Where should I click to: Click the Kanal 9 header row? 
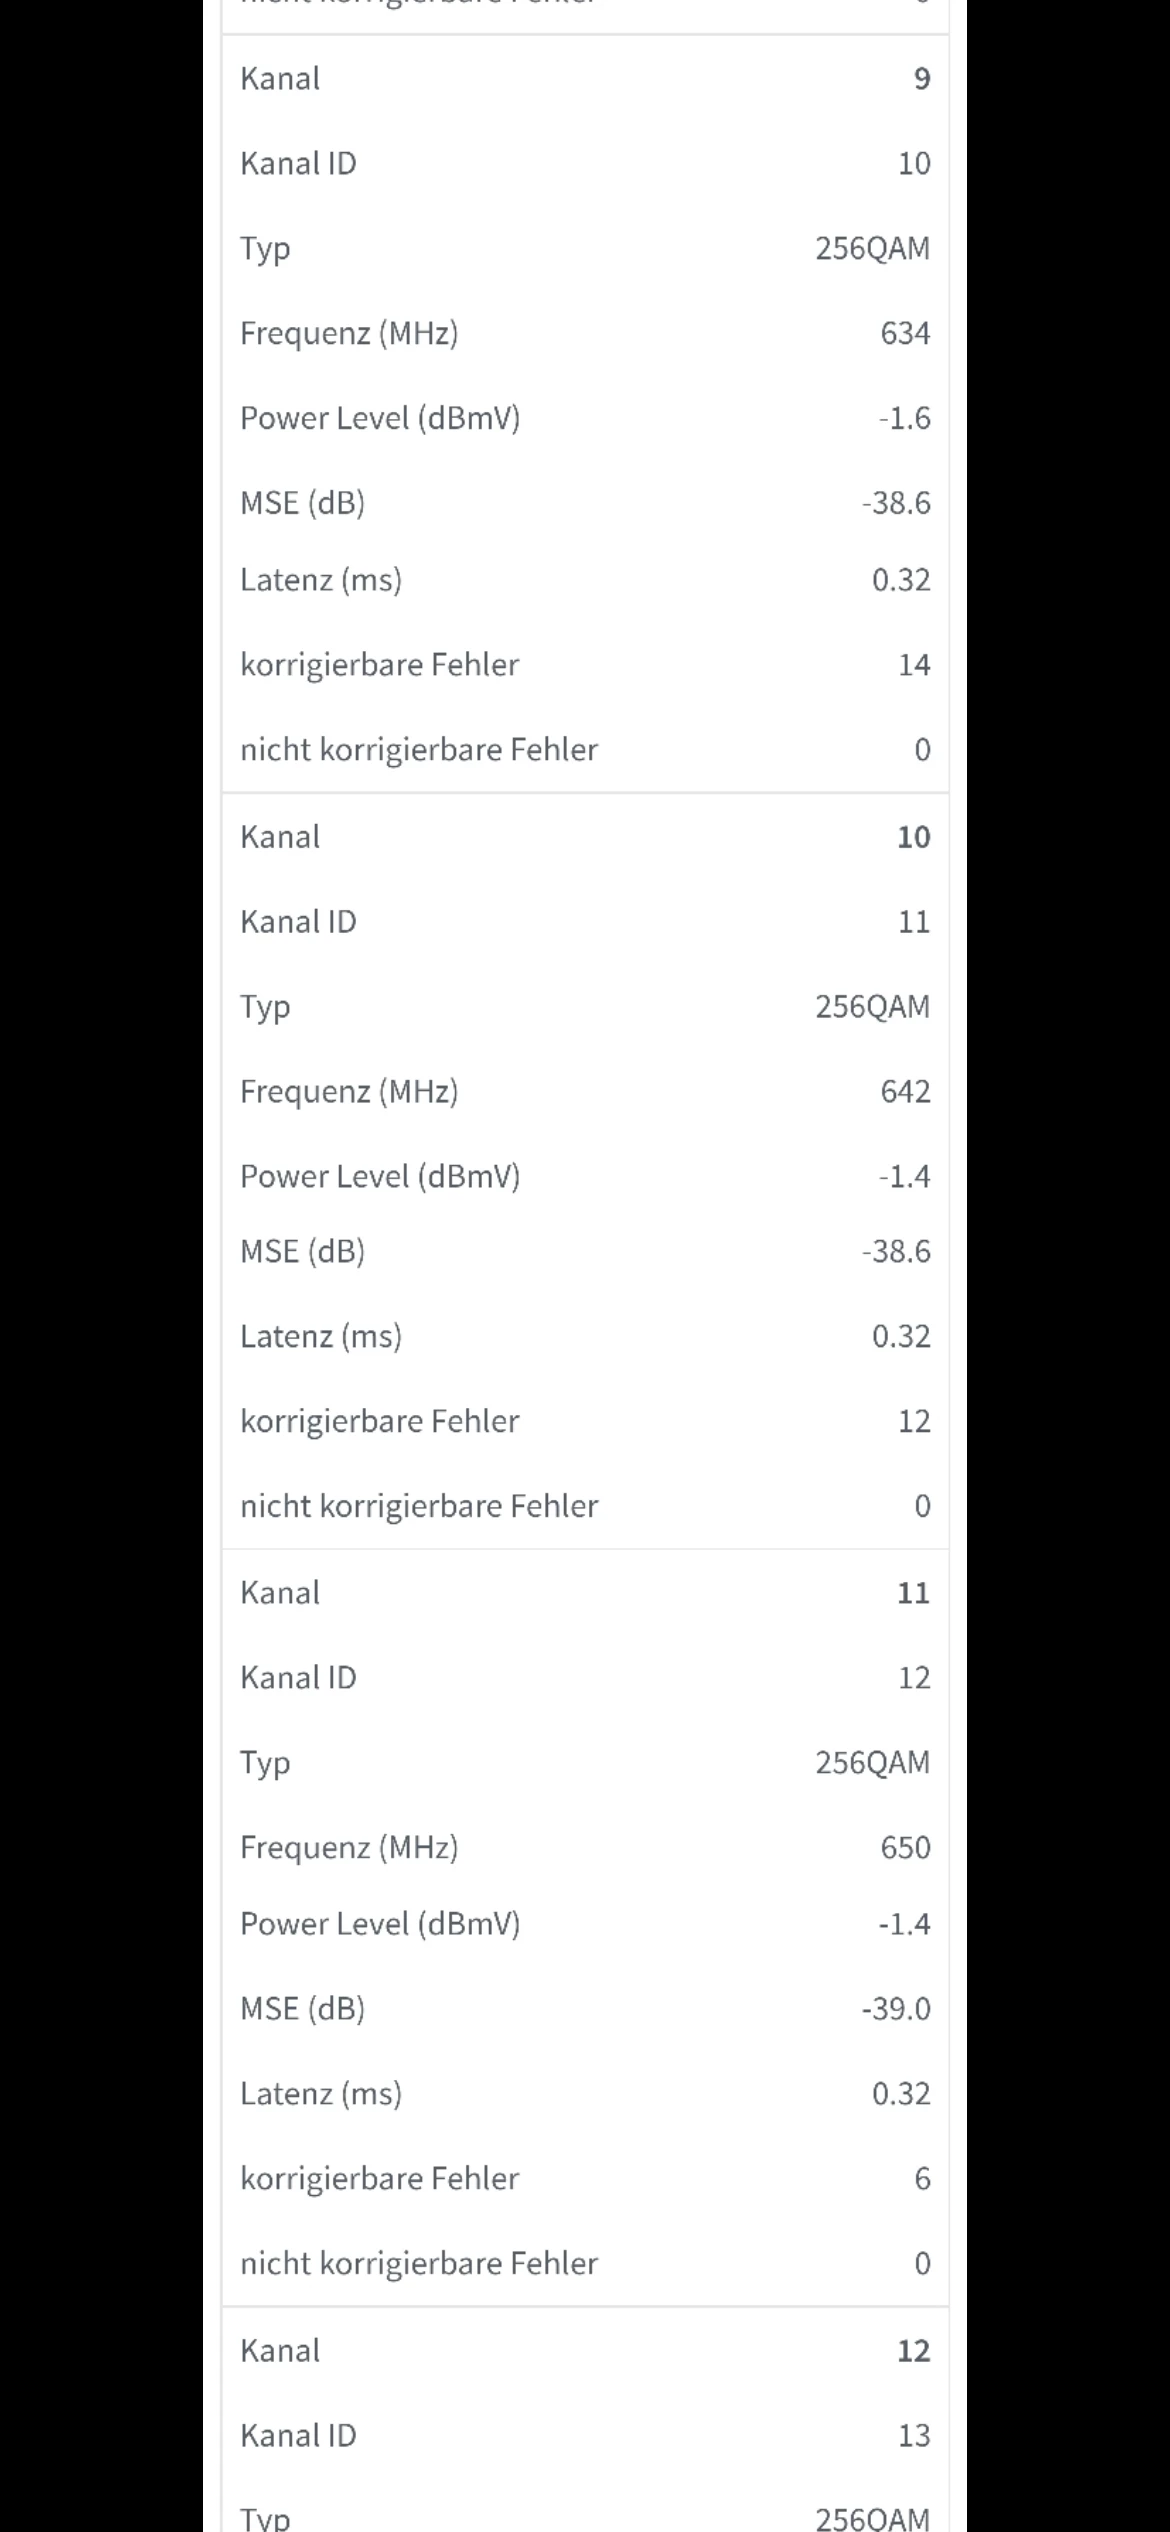coord(584,79)
